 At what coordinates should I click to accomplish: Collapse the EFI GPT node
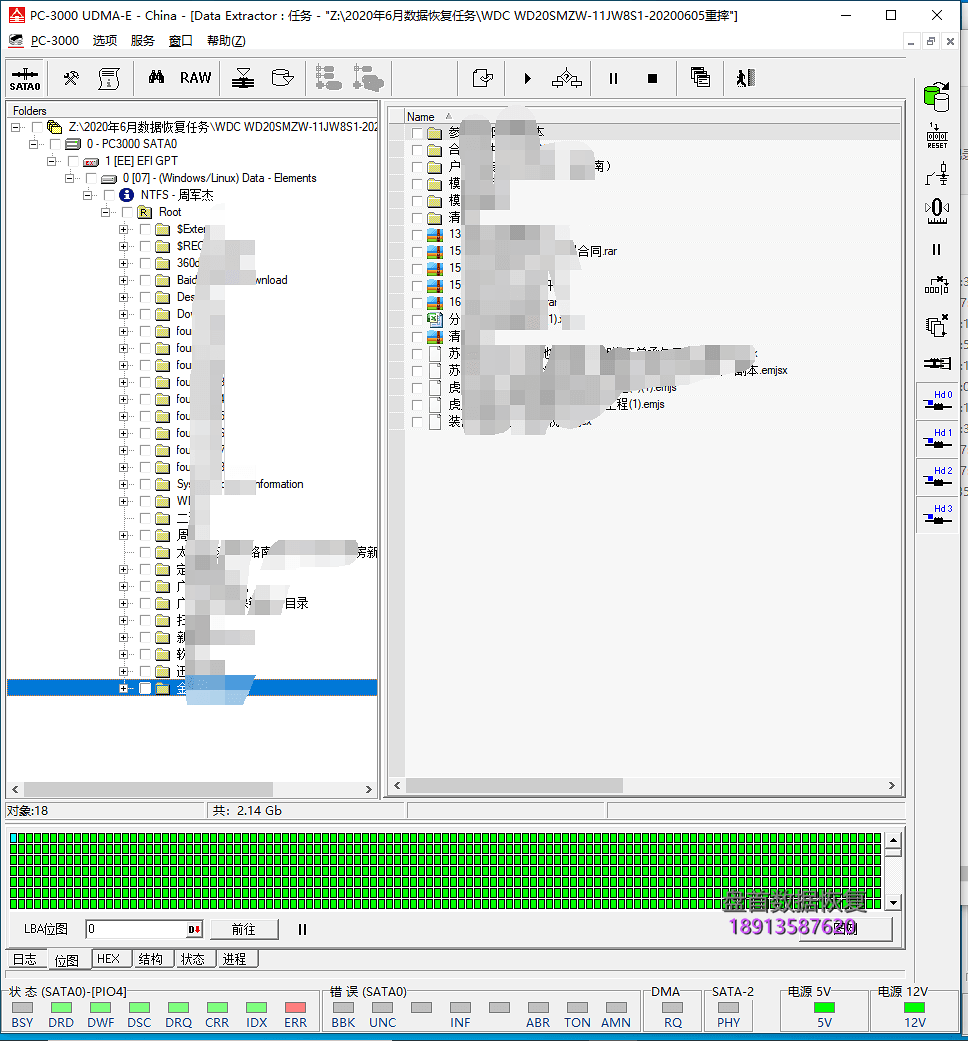point(51,161)
